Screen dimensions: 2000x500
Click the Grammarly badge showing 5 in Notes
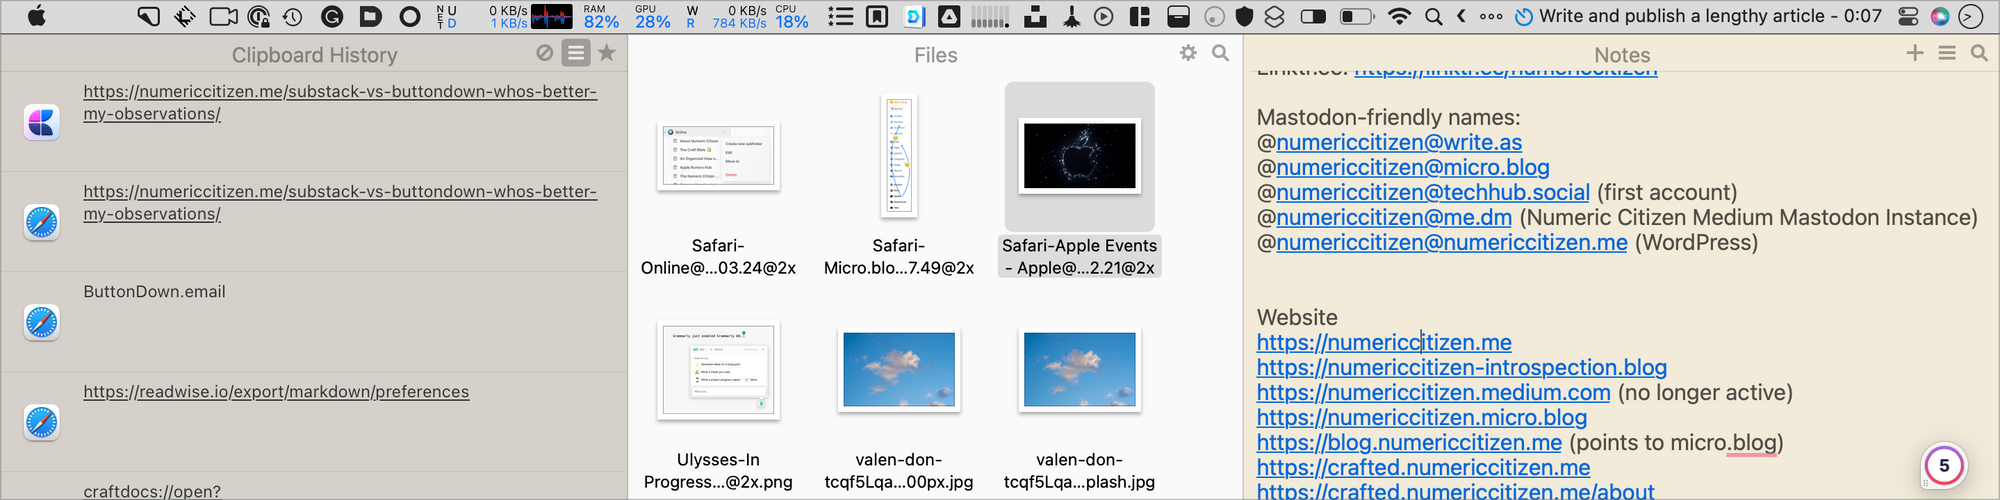1944,466
